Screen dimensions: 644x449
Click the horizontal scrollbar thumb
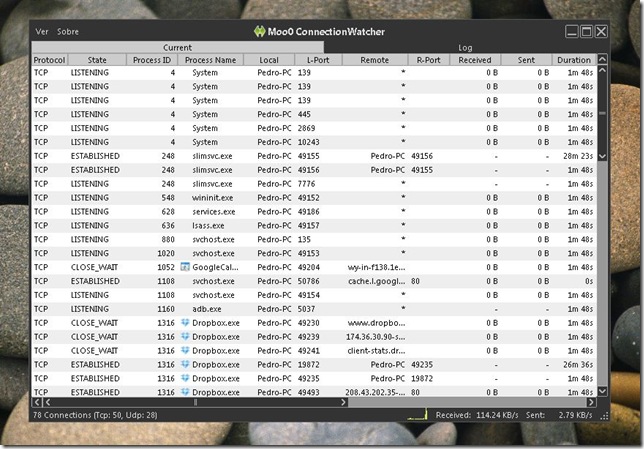click(196, 402)
